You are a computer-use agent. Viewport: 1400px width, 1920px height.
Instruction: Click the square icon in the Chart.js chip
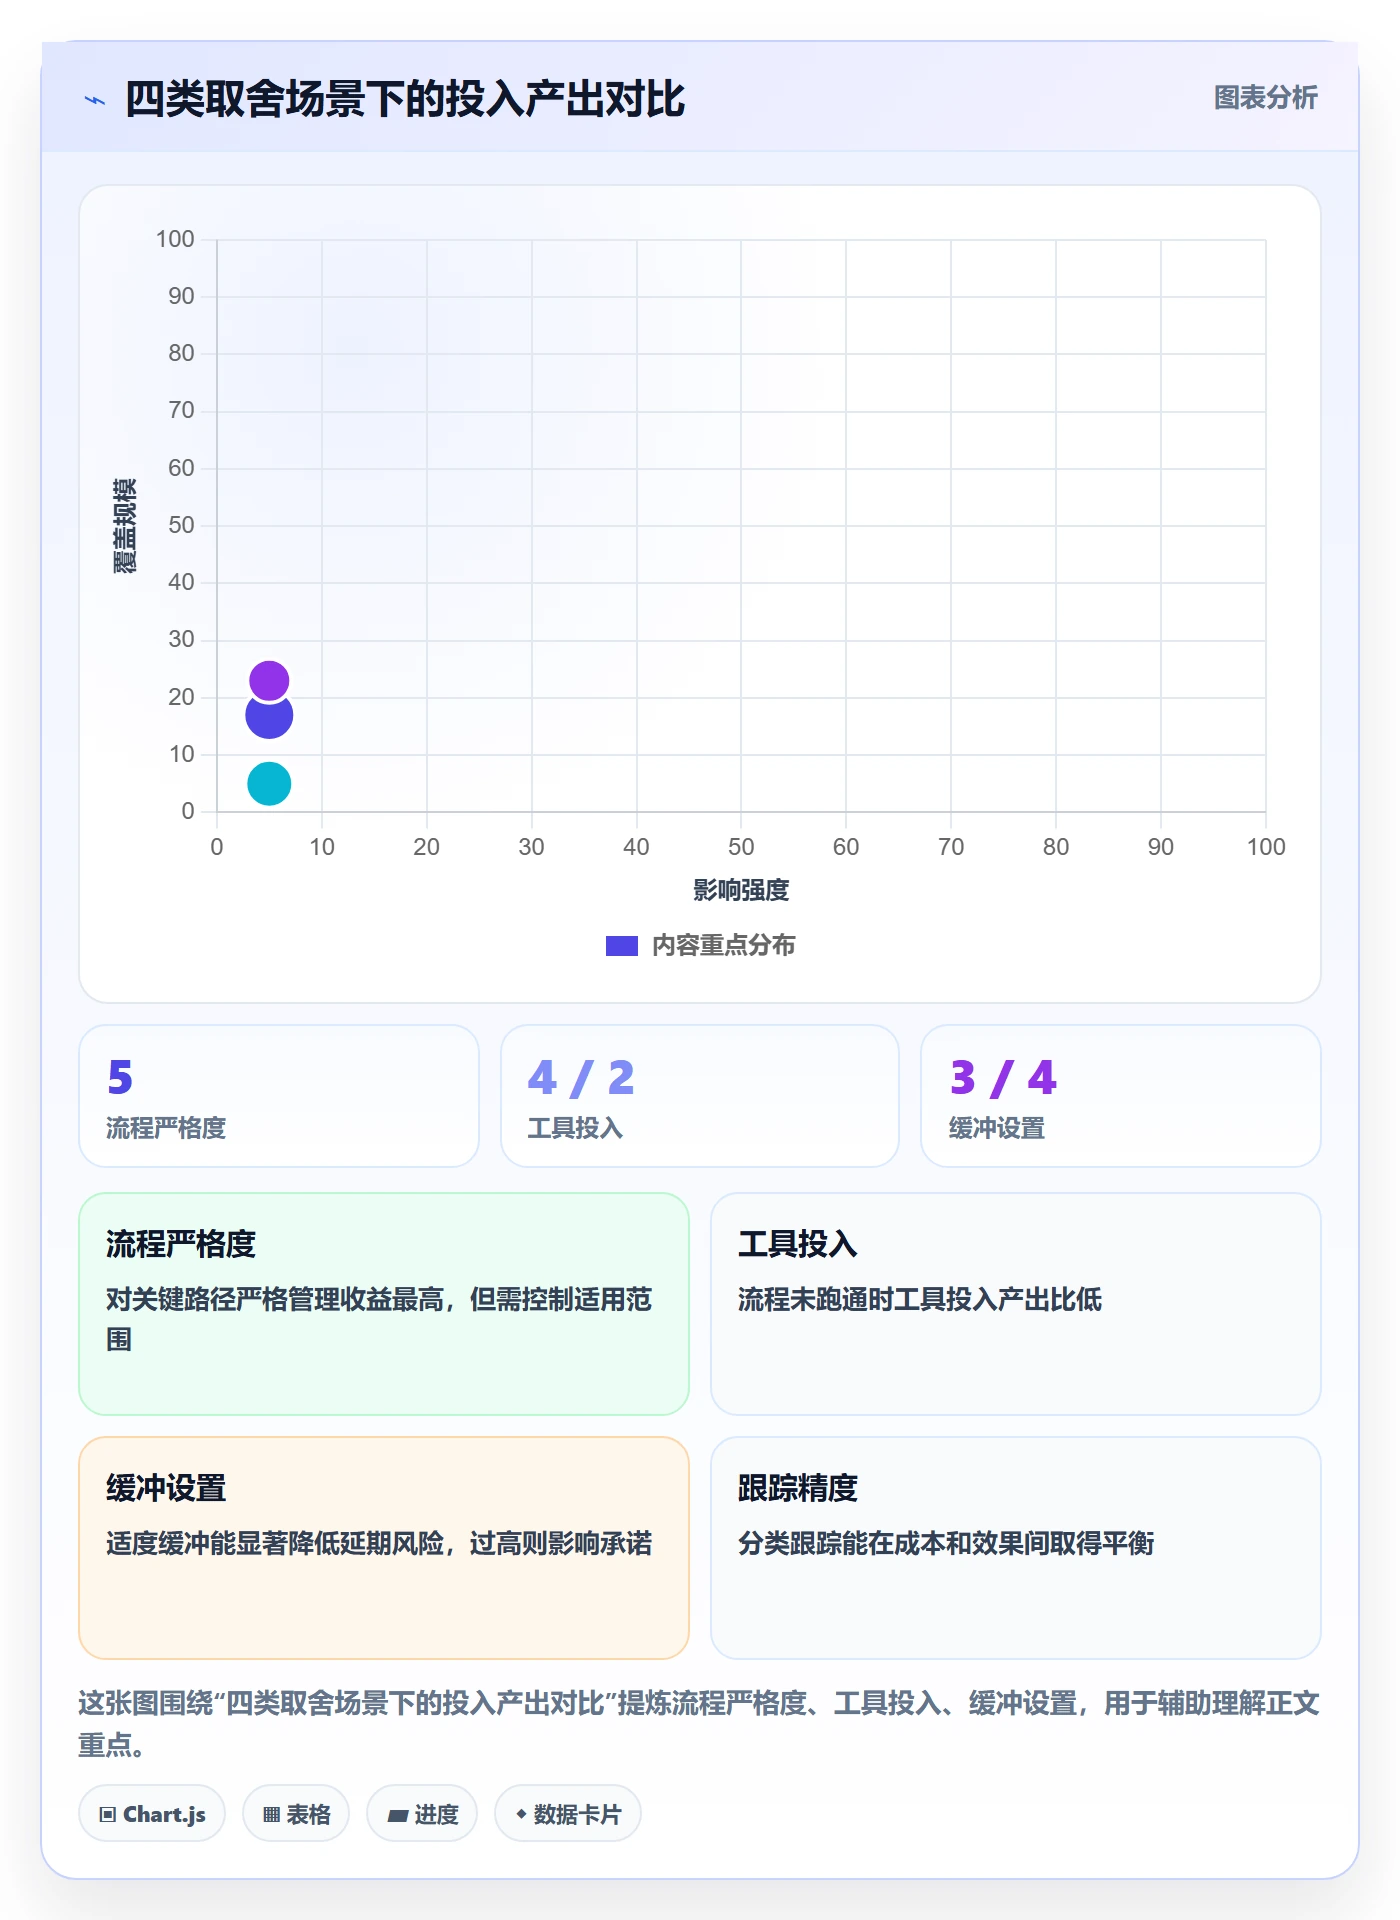pos(108,1815)
